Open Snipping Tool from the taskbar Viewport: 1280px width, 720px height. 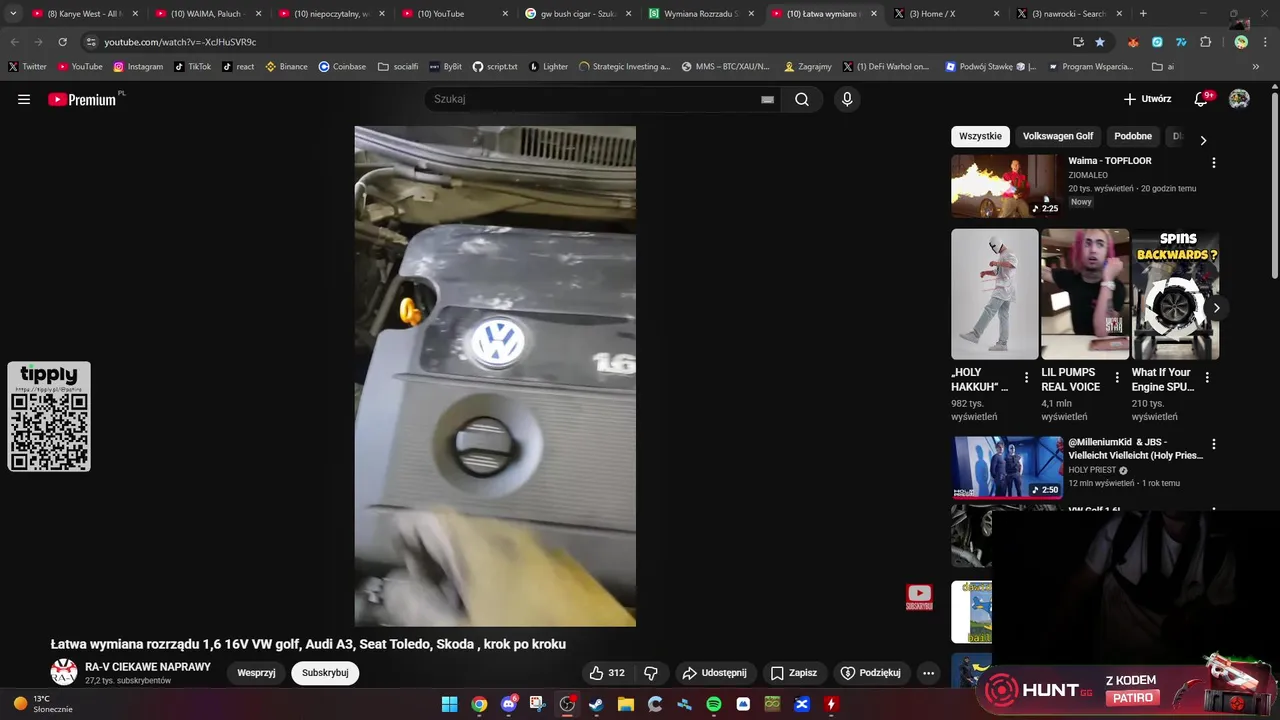point(537,704)
